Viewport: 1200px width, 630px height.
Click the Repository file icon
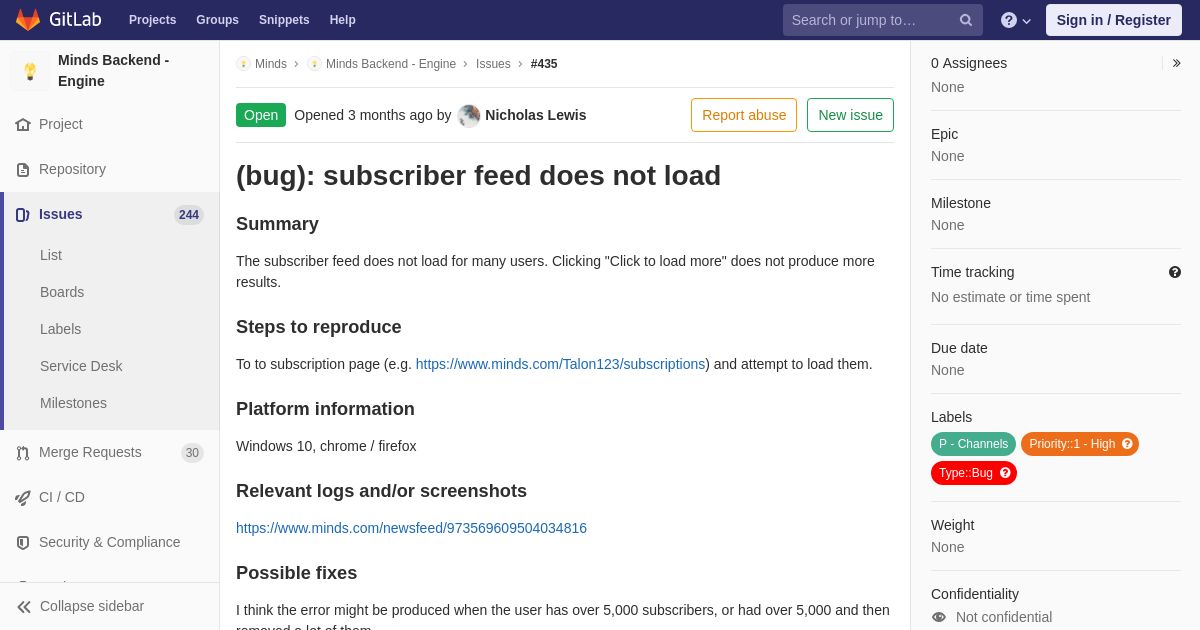[23, 170]
